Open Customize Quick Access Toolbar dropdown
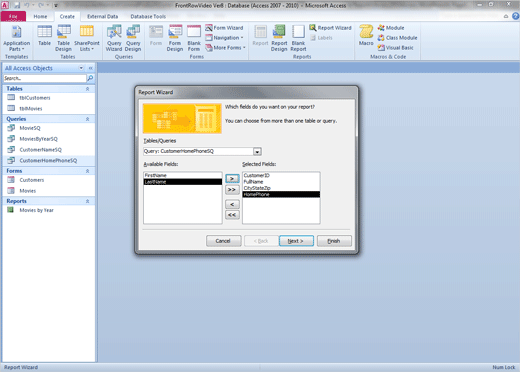This screenshot has height=372, width=520. point(56,5)
